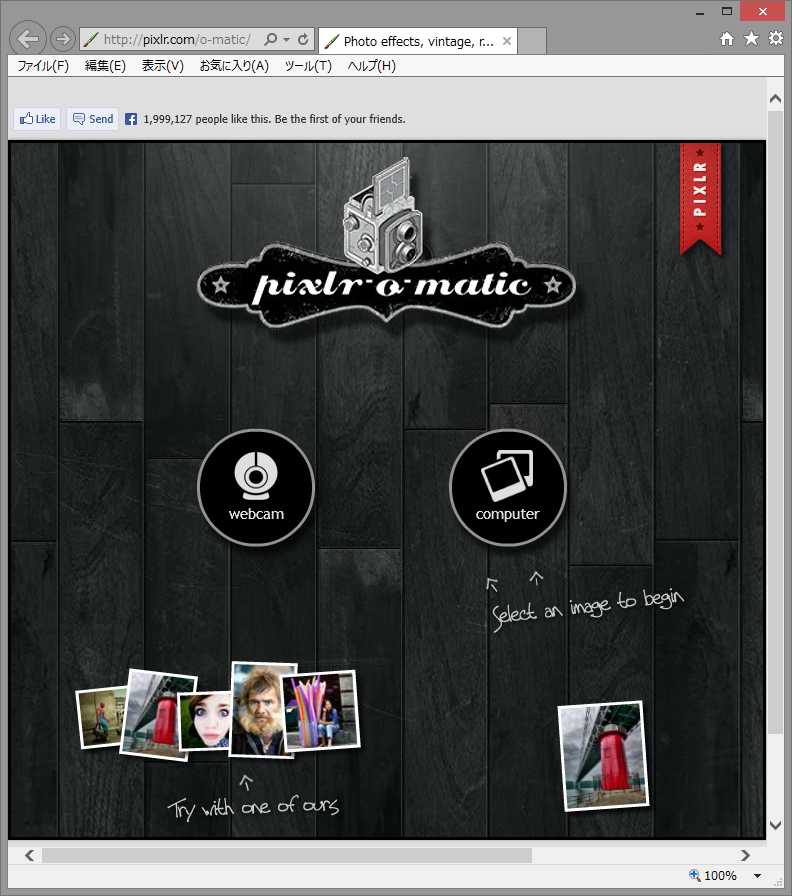Image resolution: width=792 pixels, height=896 pixels.
Task: Pick the sample photo of man in hat
Action: 100,717
